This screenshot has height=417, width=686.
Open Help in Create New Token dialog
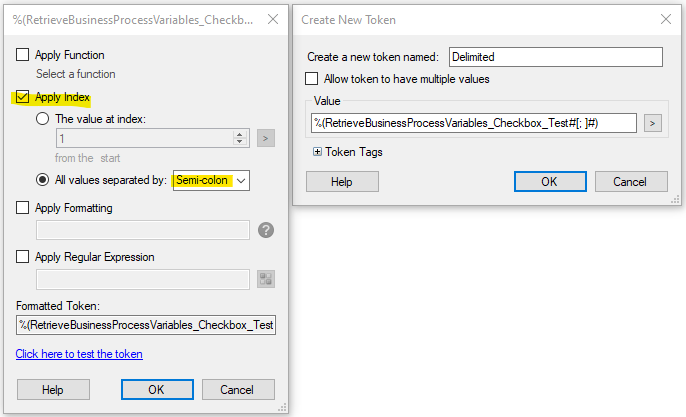pyautogui.click(x=342, y=182)
